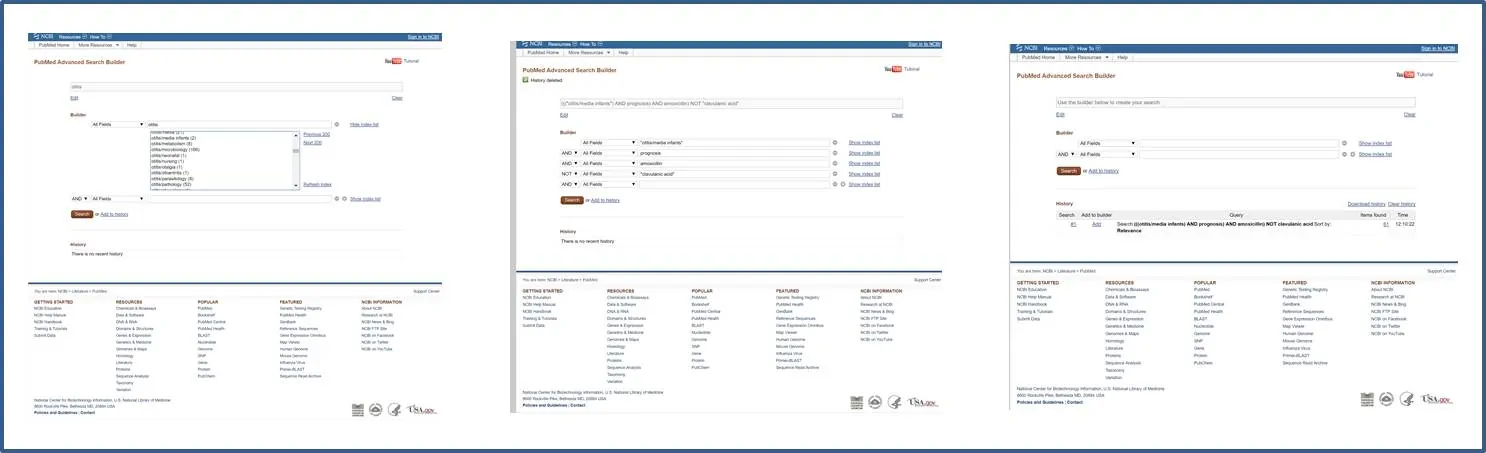Remove the 'amoxicillin' row via its minus icon

[835, 163]
